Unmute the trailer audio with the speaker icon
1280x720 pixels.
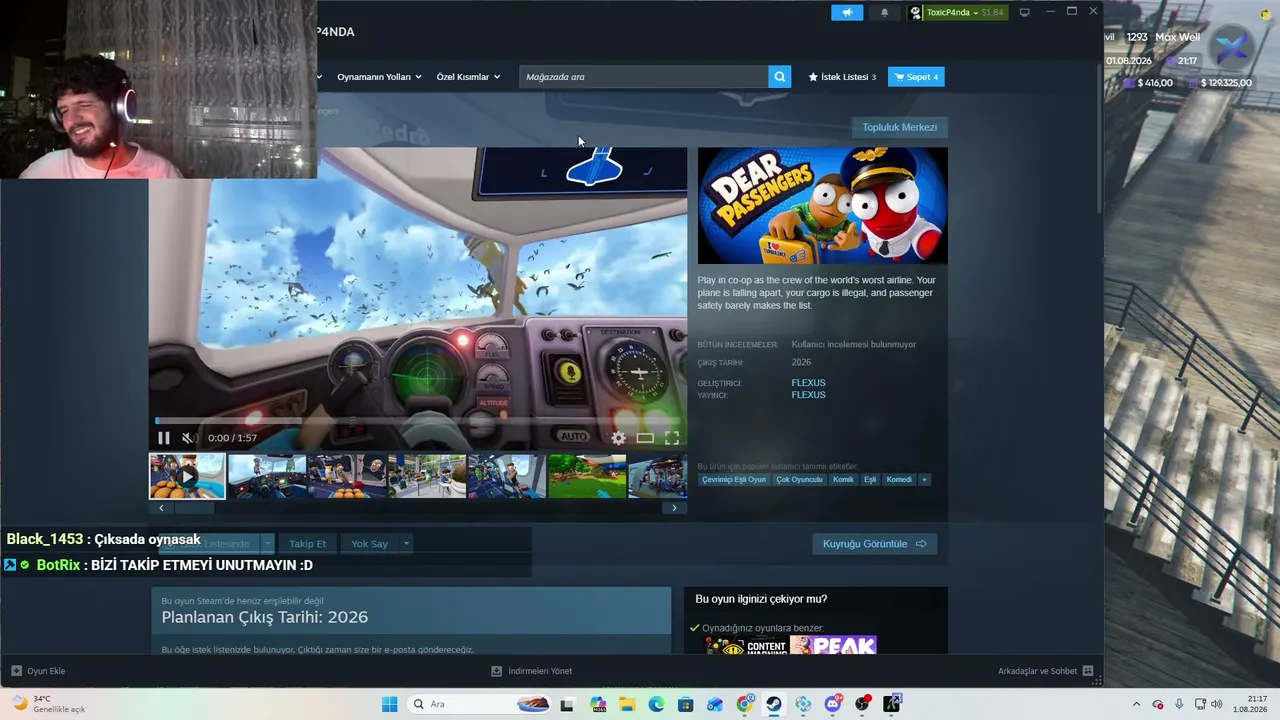click(188, 438)
